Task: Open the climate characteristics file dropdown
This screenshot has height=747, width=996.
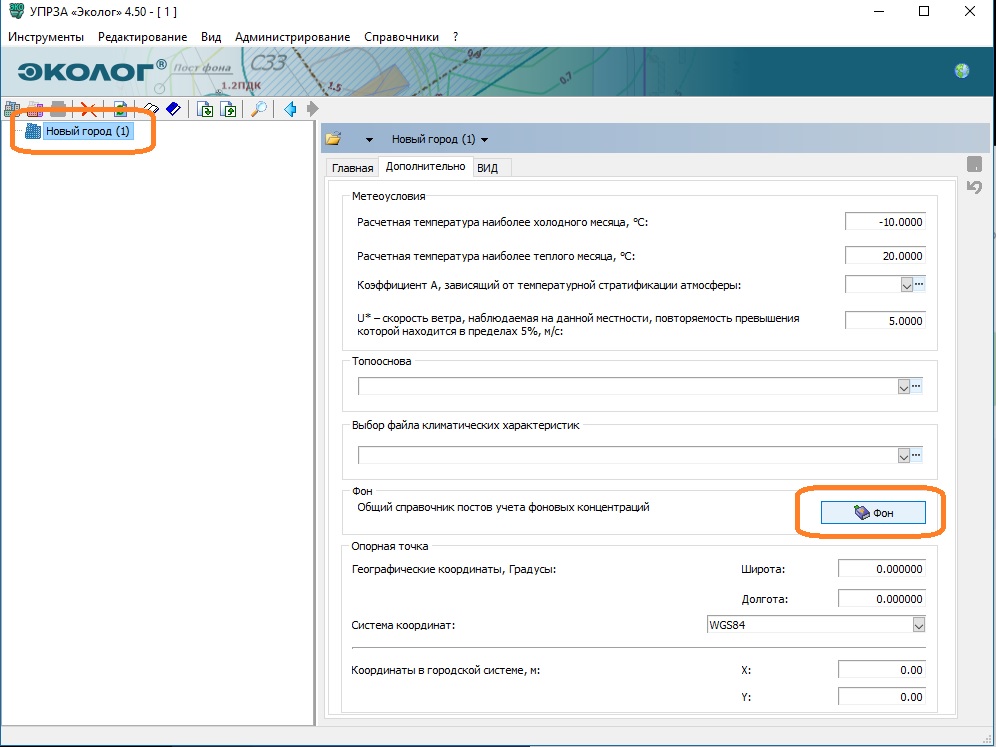Action: 903,456
